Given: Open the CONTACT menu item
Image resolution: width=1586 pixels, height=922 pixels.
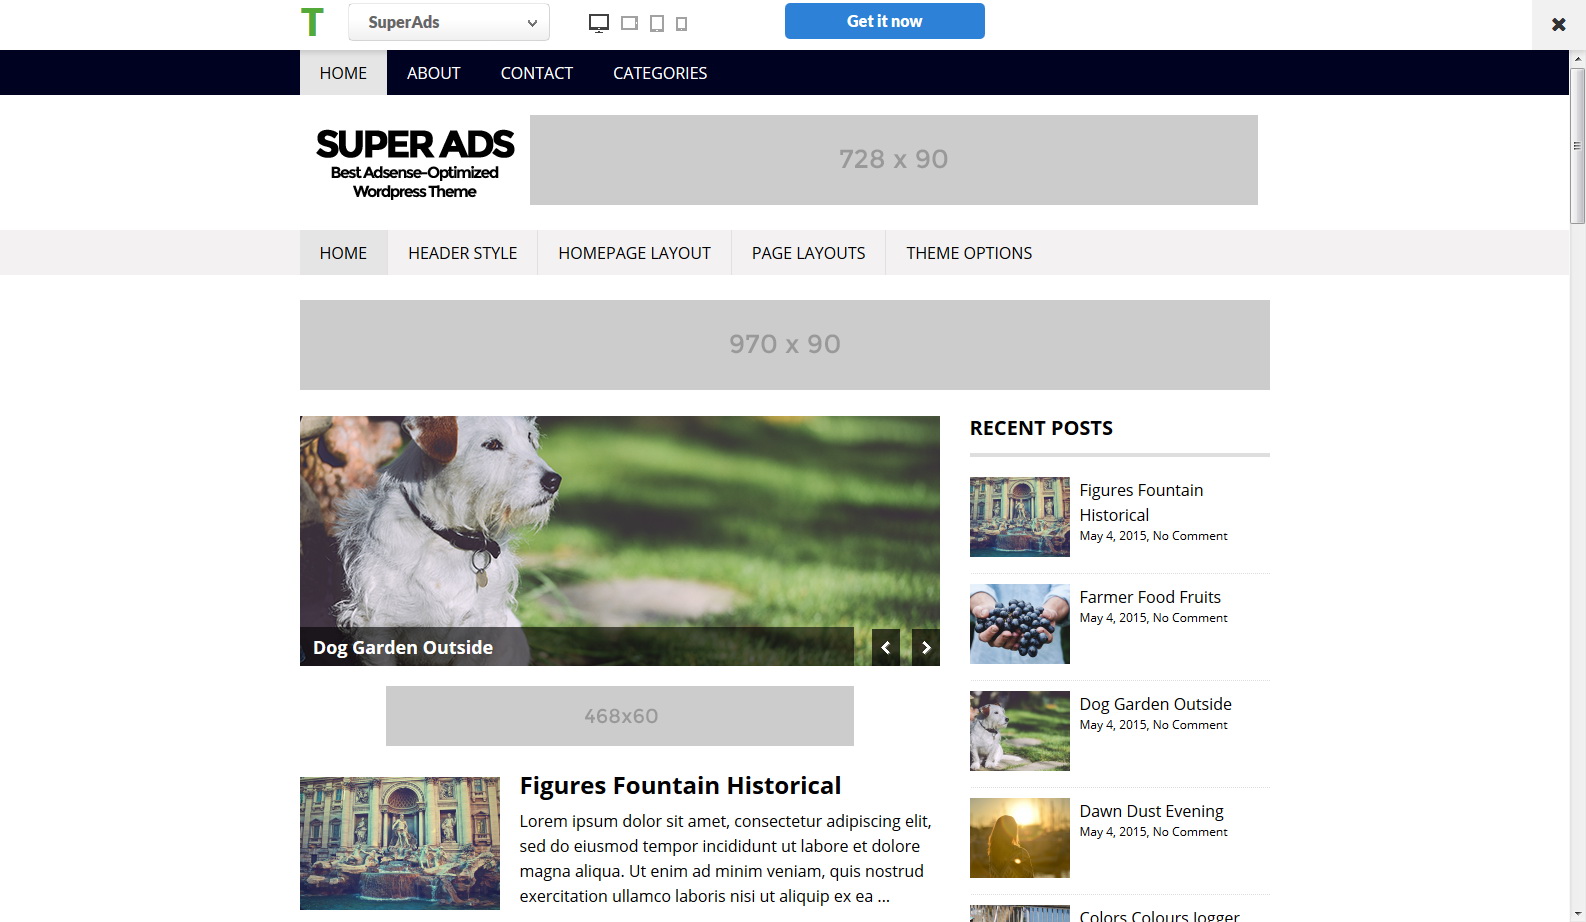Looking at the screenshot, I should [537, 73].
